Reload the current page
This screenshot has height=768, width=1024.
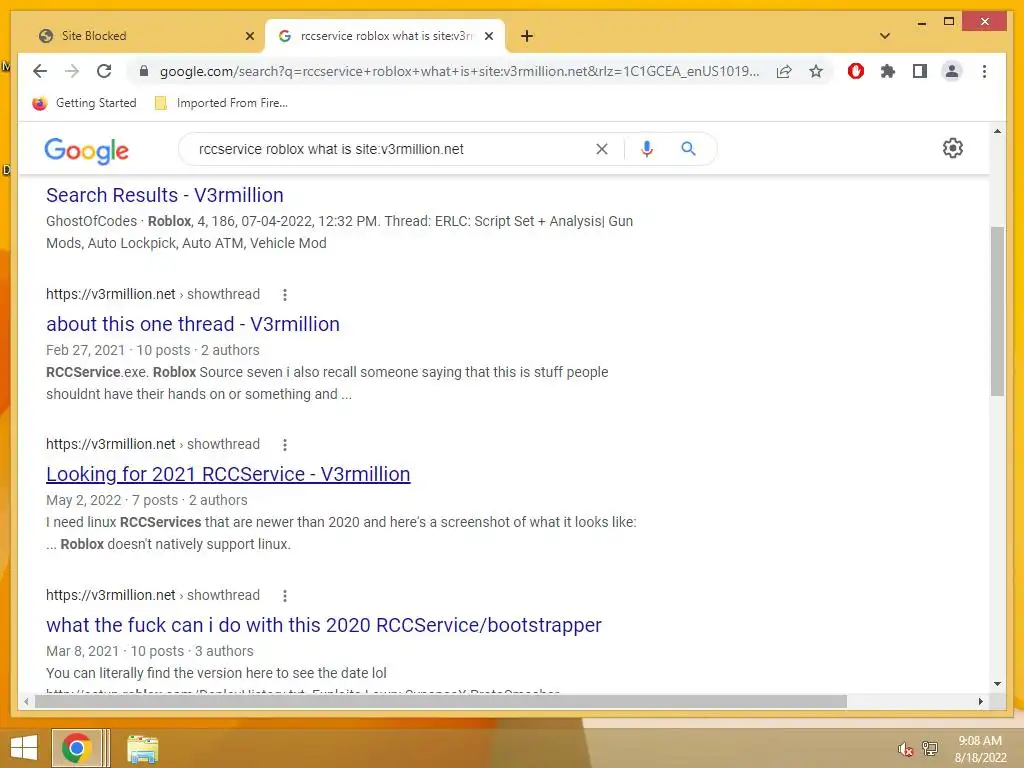104,71
